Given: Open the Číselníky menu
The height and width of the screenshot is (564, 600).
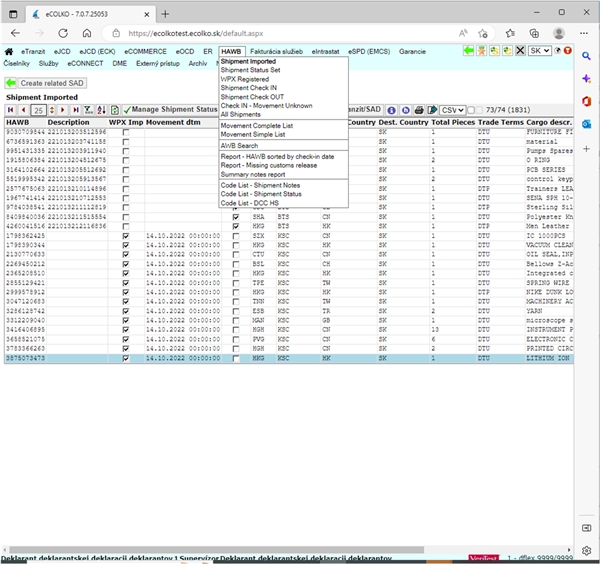Looking at the screenshot, I should point(16,64).
